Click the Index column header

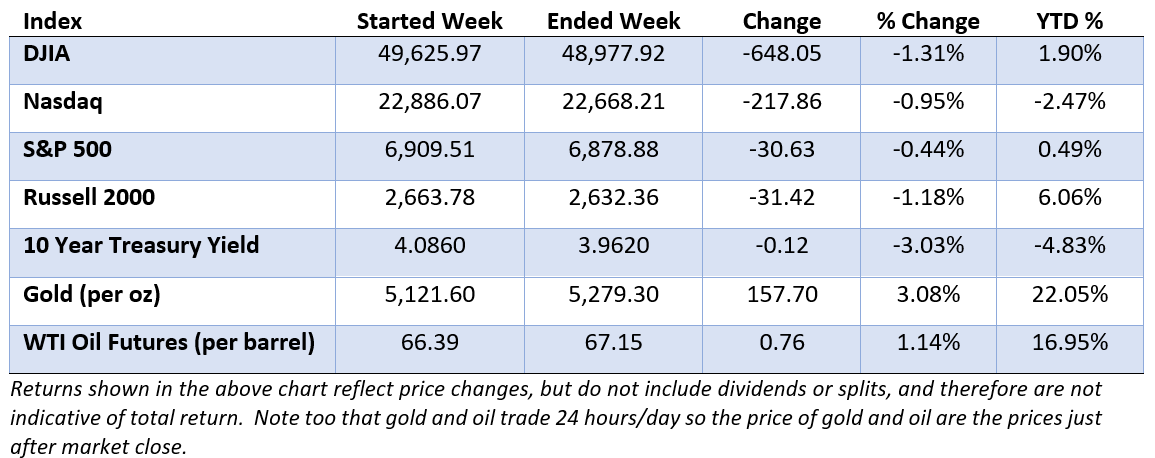point(49,21)
